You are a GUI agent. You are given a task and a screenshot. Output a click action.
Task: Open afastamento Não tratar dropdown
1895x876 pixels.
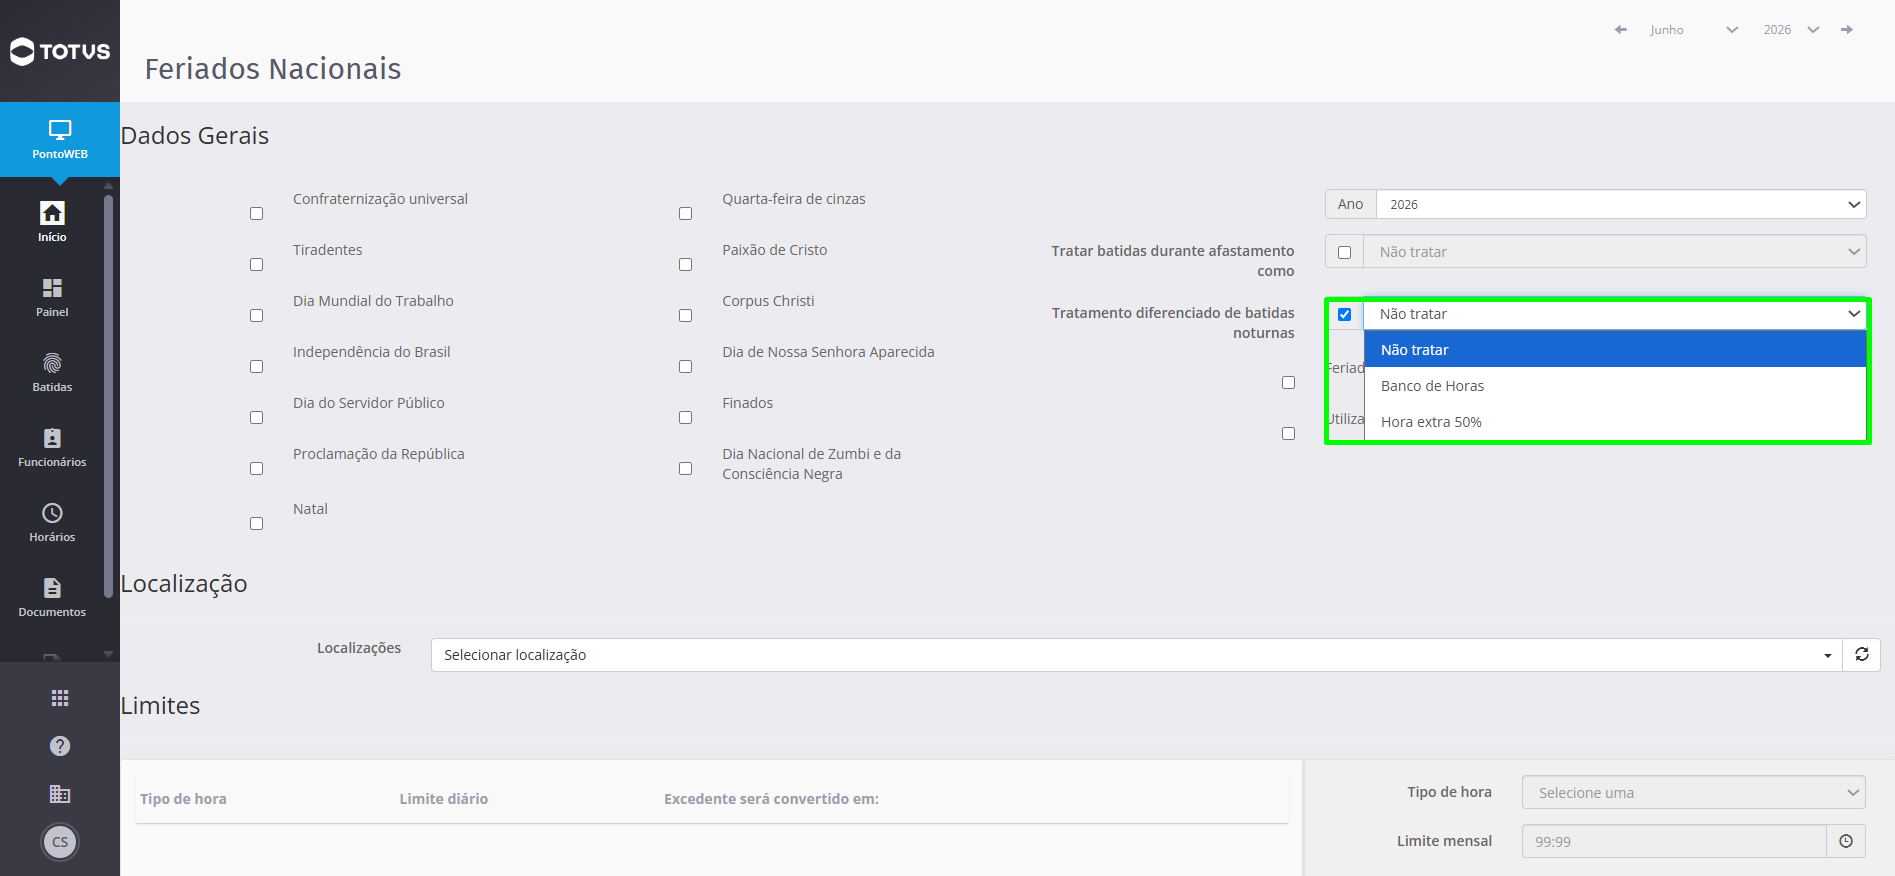[1615, 252]
